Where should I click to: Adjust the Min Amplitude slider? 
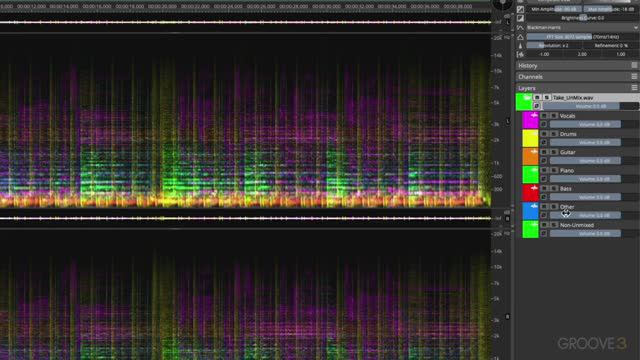[x=554, y=9]
